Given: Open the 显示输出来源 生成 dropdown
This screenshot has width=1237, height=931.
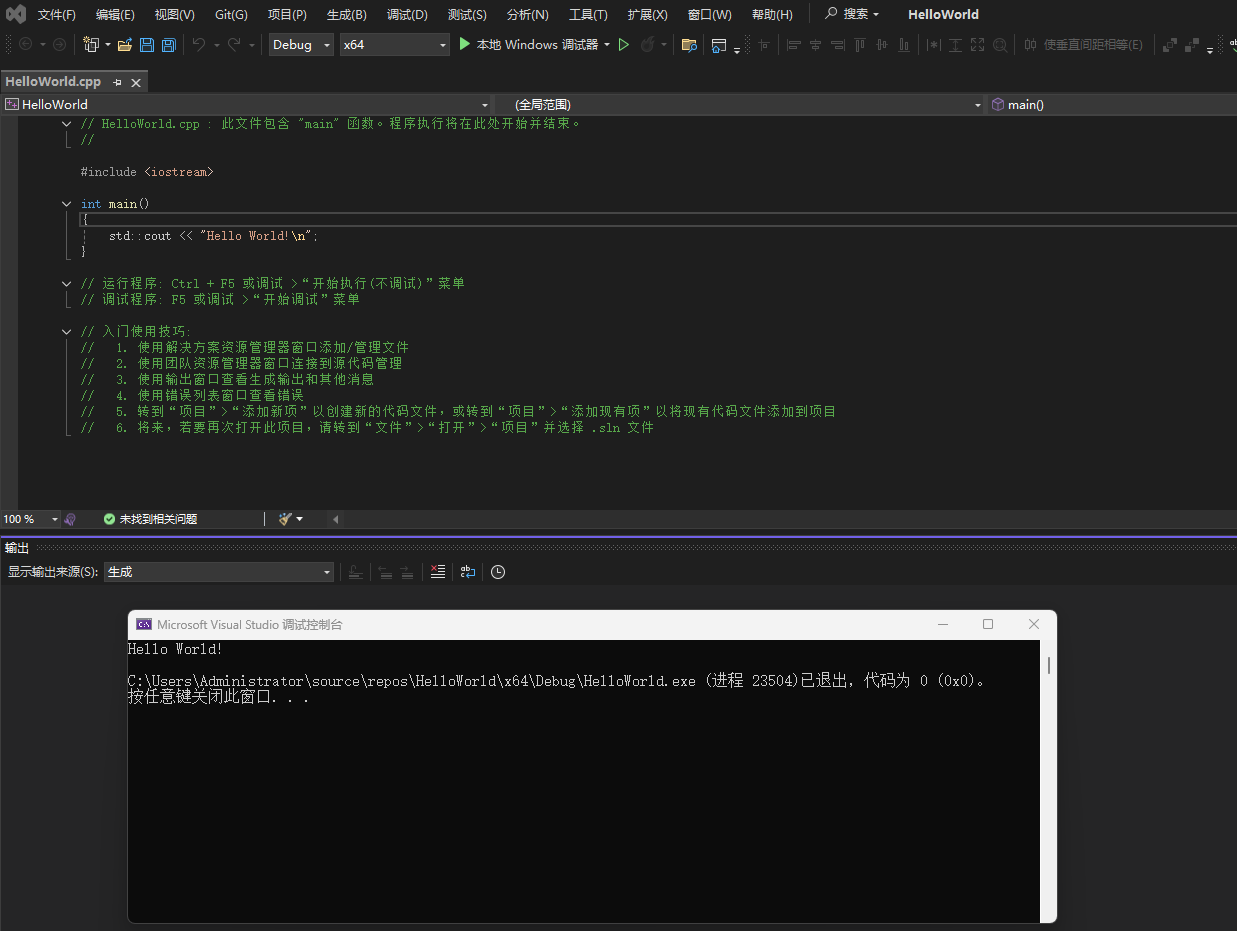Looking at the screenshot, I should (219, 572).
